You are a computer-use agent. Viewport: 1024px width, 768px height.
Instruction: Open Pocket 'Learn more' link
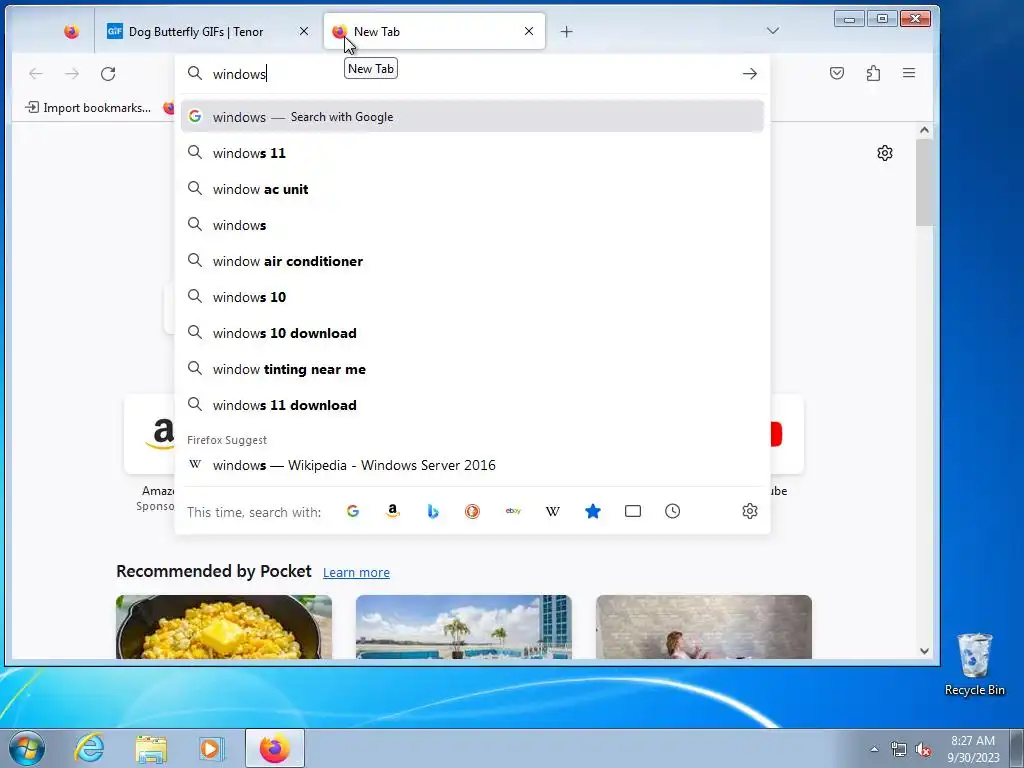356,573
